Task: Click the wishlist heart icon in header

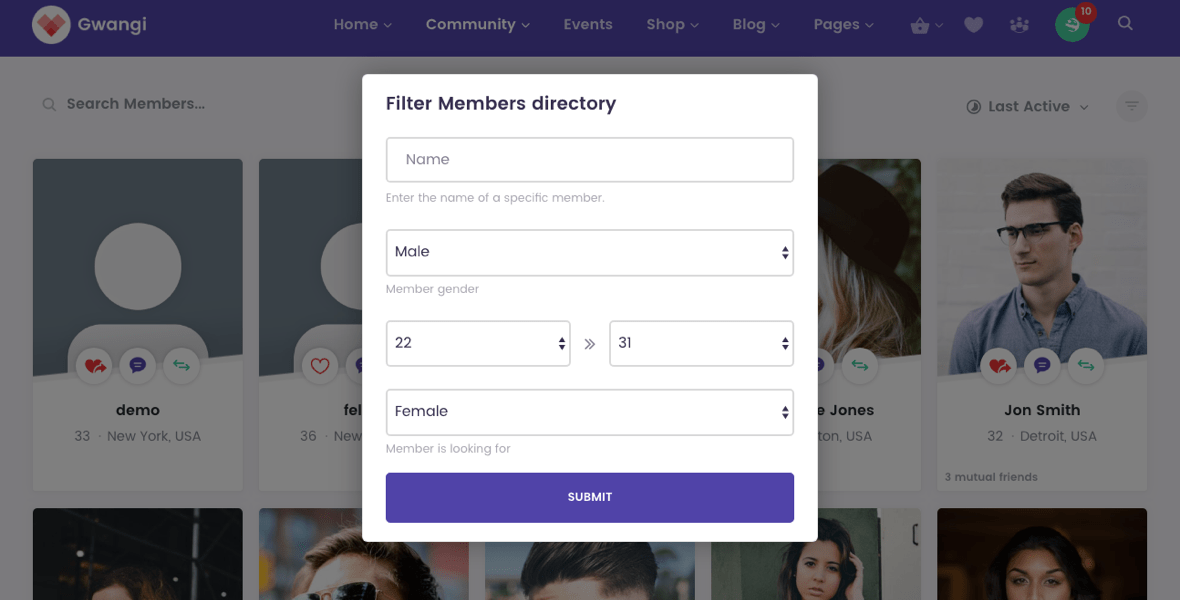Action: pyautogui.click(x=974, y=25)
